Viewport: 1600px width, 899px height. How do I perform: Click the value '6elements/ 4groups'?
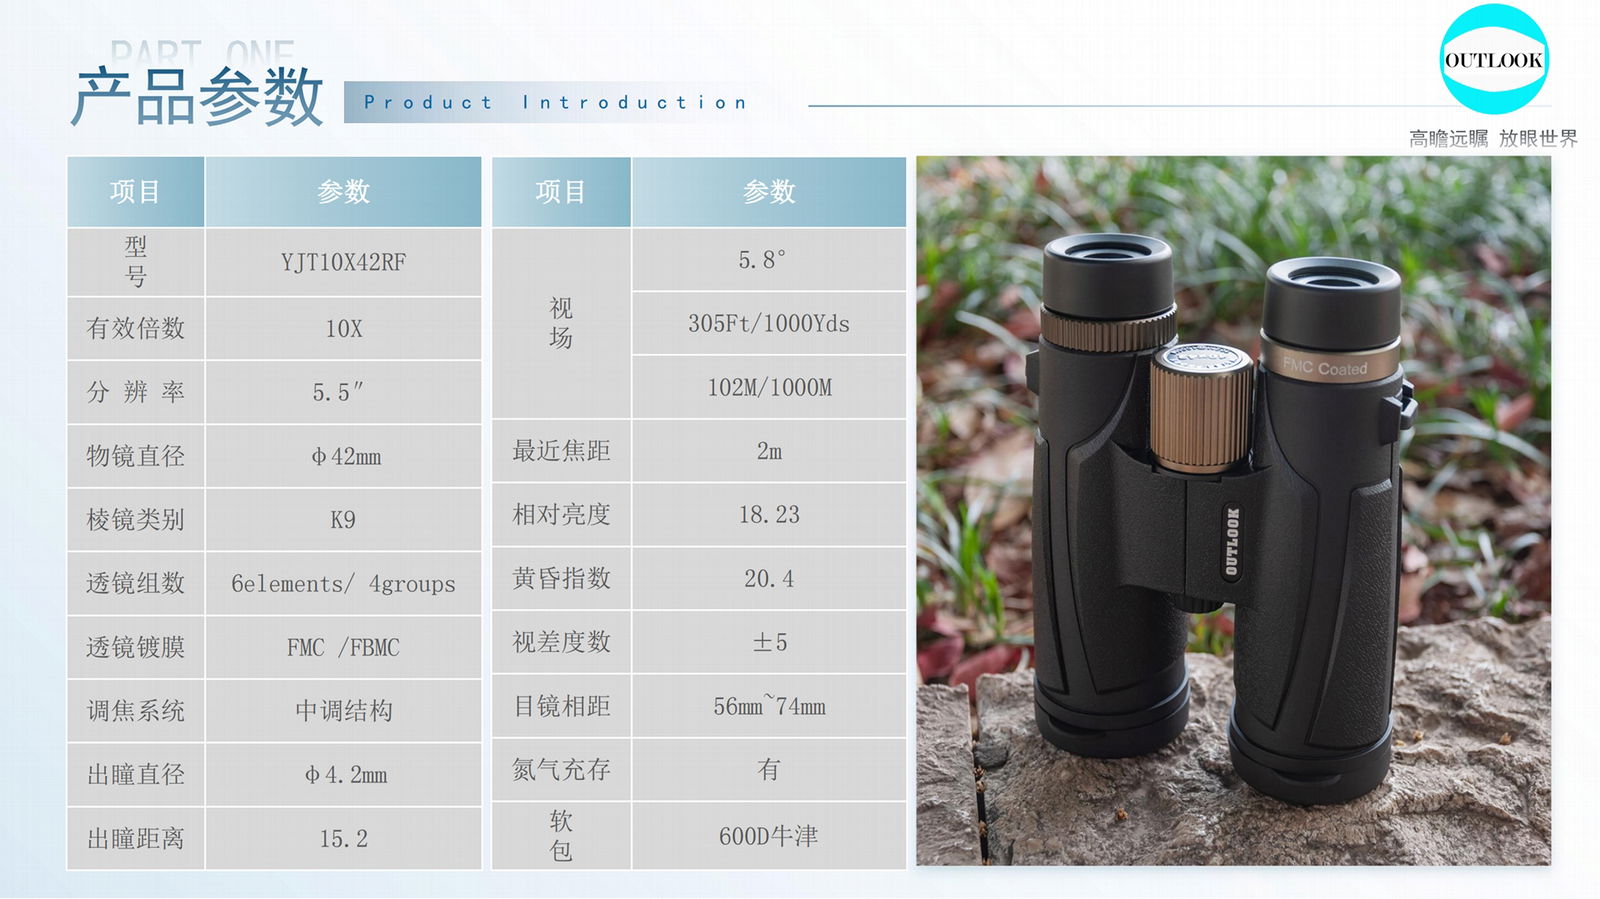(x=343, y=583)
